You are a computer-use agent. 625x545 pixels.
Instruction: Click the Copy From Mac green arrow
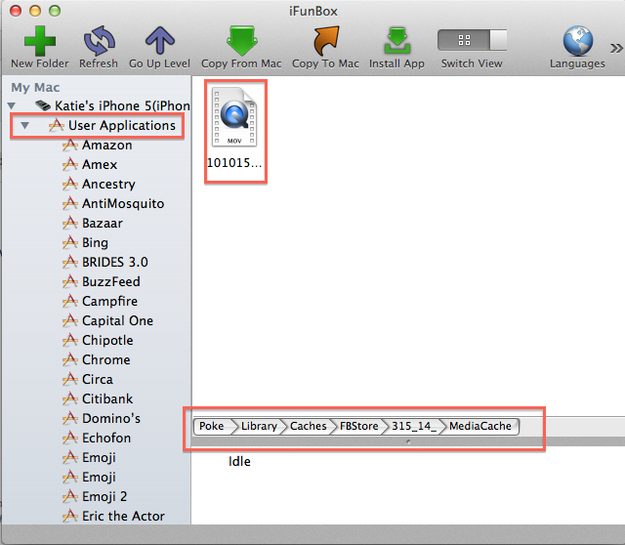(x=242, y=41)
